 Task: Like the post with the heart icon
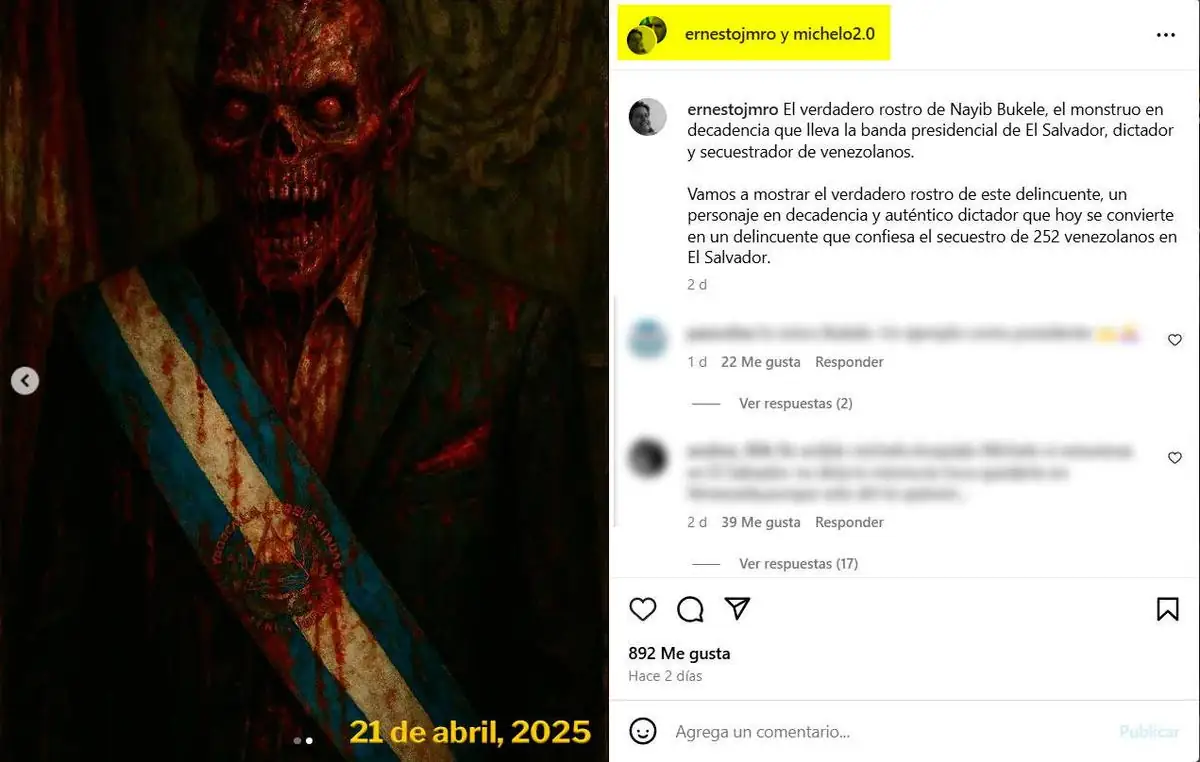643,609
